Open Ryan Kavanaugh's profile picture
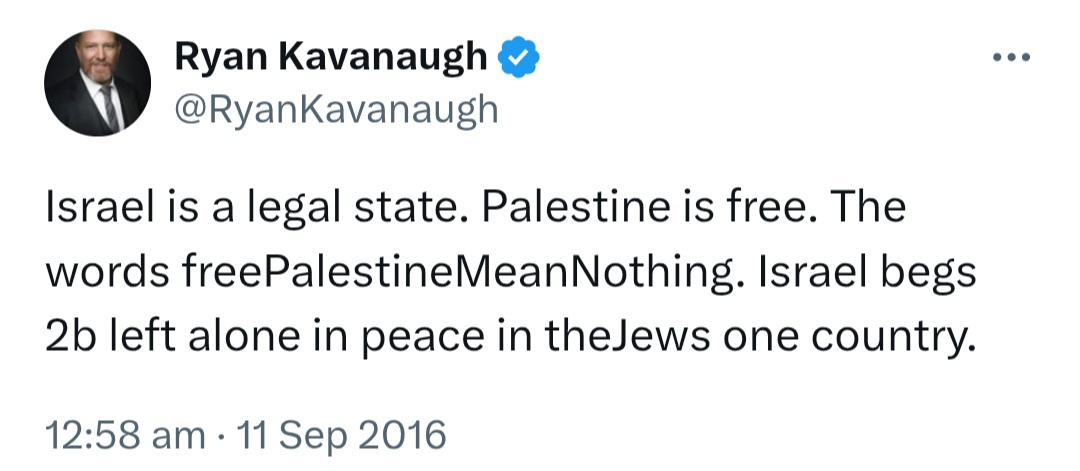The width and height of the screenshot is (1080, 471). pyautogui.click(x=97, y=83)
